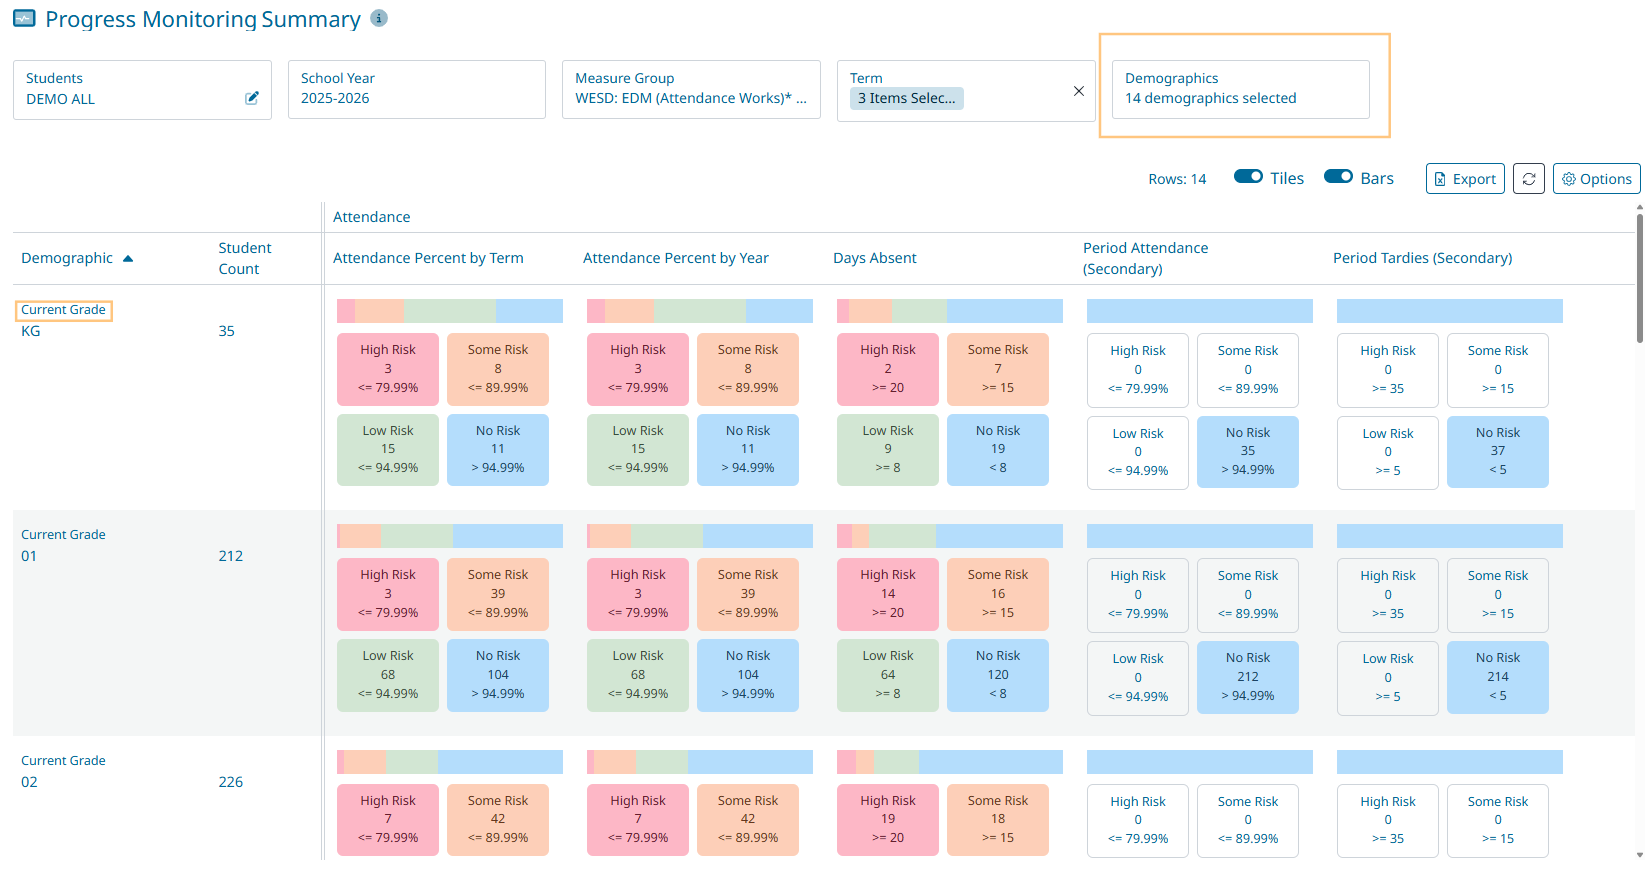Toggle the Bars switch
The width and height of the screenshot is (1650, 871).
[1338, 177]
